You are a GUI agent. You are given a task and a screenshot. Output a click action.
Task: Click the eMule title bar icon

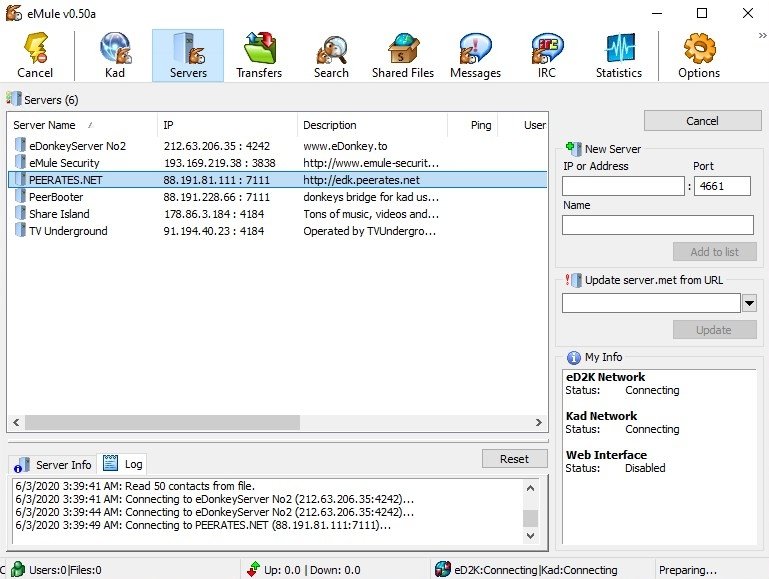pyautogui.click(x=14, y=13)
